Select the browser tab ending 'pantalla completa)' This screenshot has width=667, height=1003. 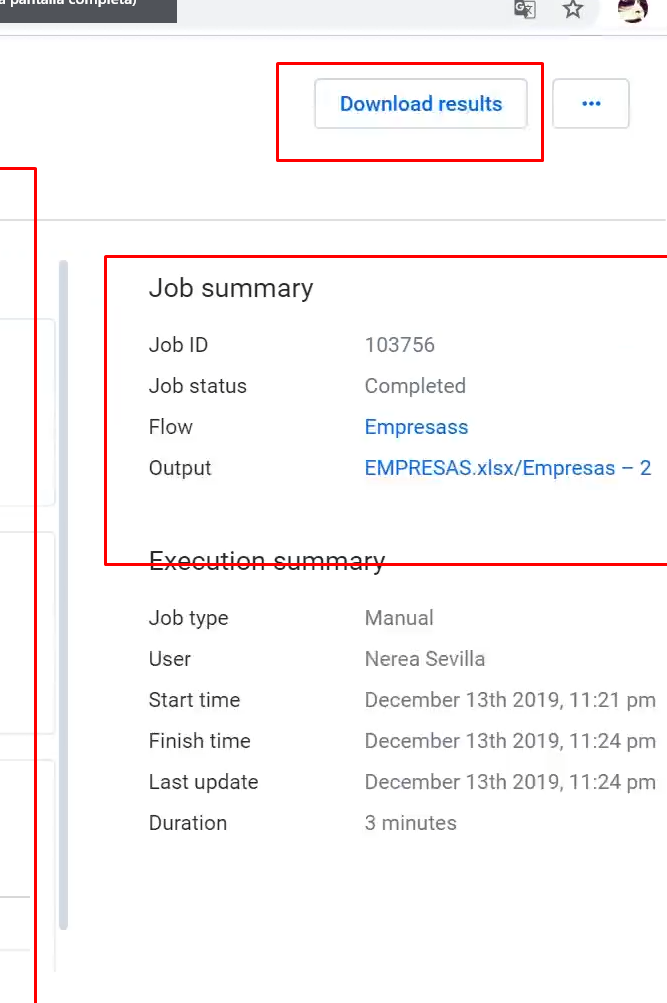click(x=88, y=10)
